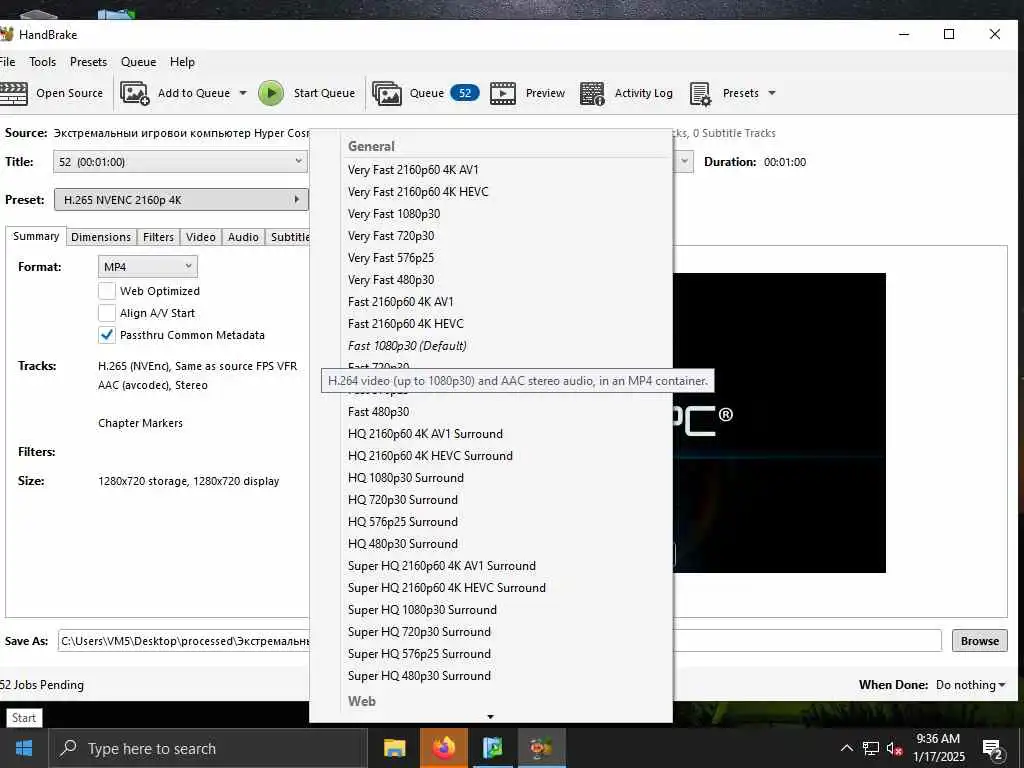This screenshot has width=1024, height=768.
Task: Open the When Done dropdown
Action: click(970, 684)
